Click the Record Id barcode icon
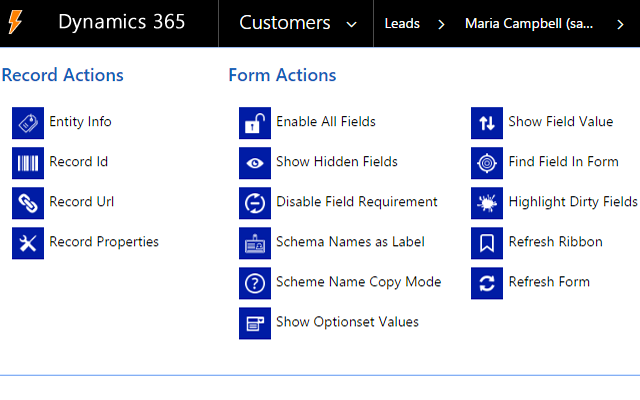The image size is (640, 400). tap(28, 162)
